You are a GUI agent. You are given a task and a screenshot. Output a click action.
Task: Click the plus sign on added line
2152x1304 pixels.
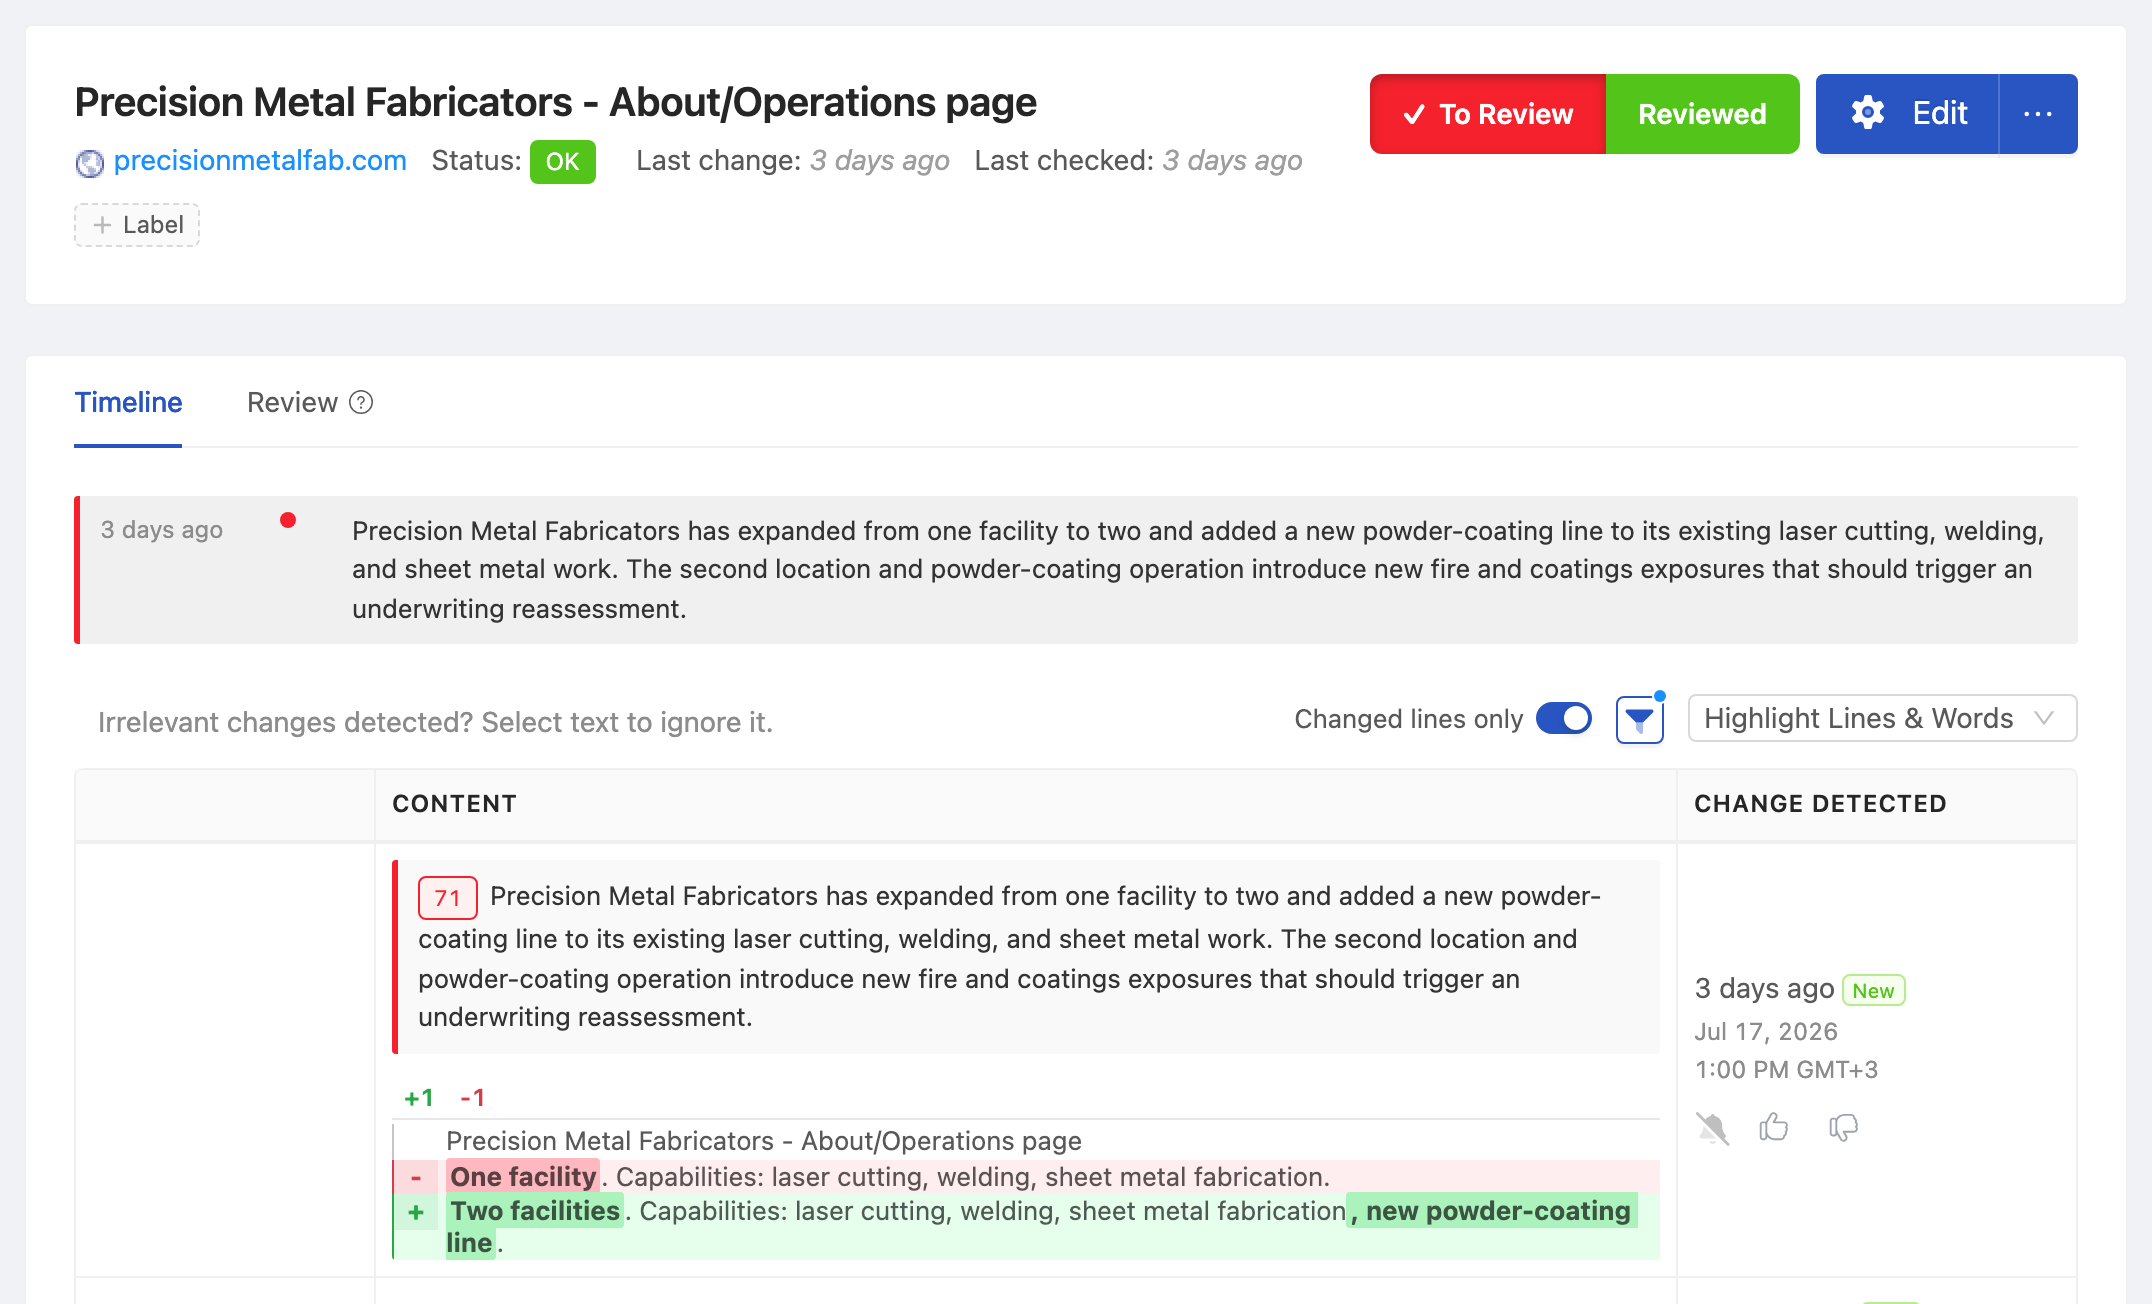(416, 1213)
